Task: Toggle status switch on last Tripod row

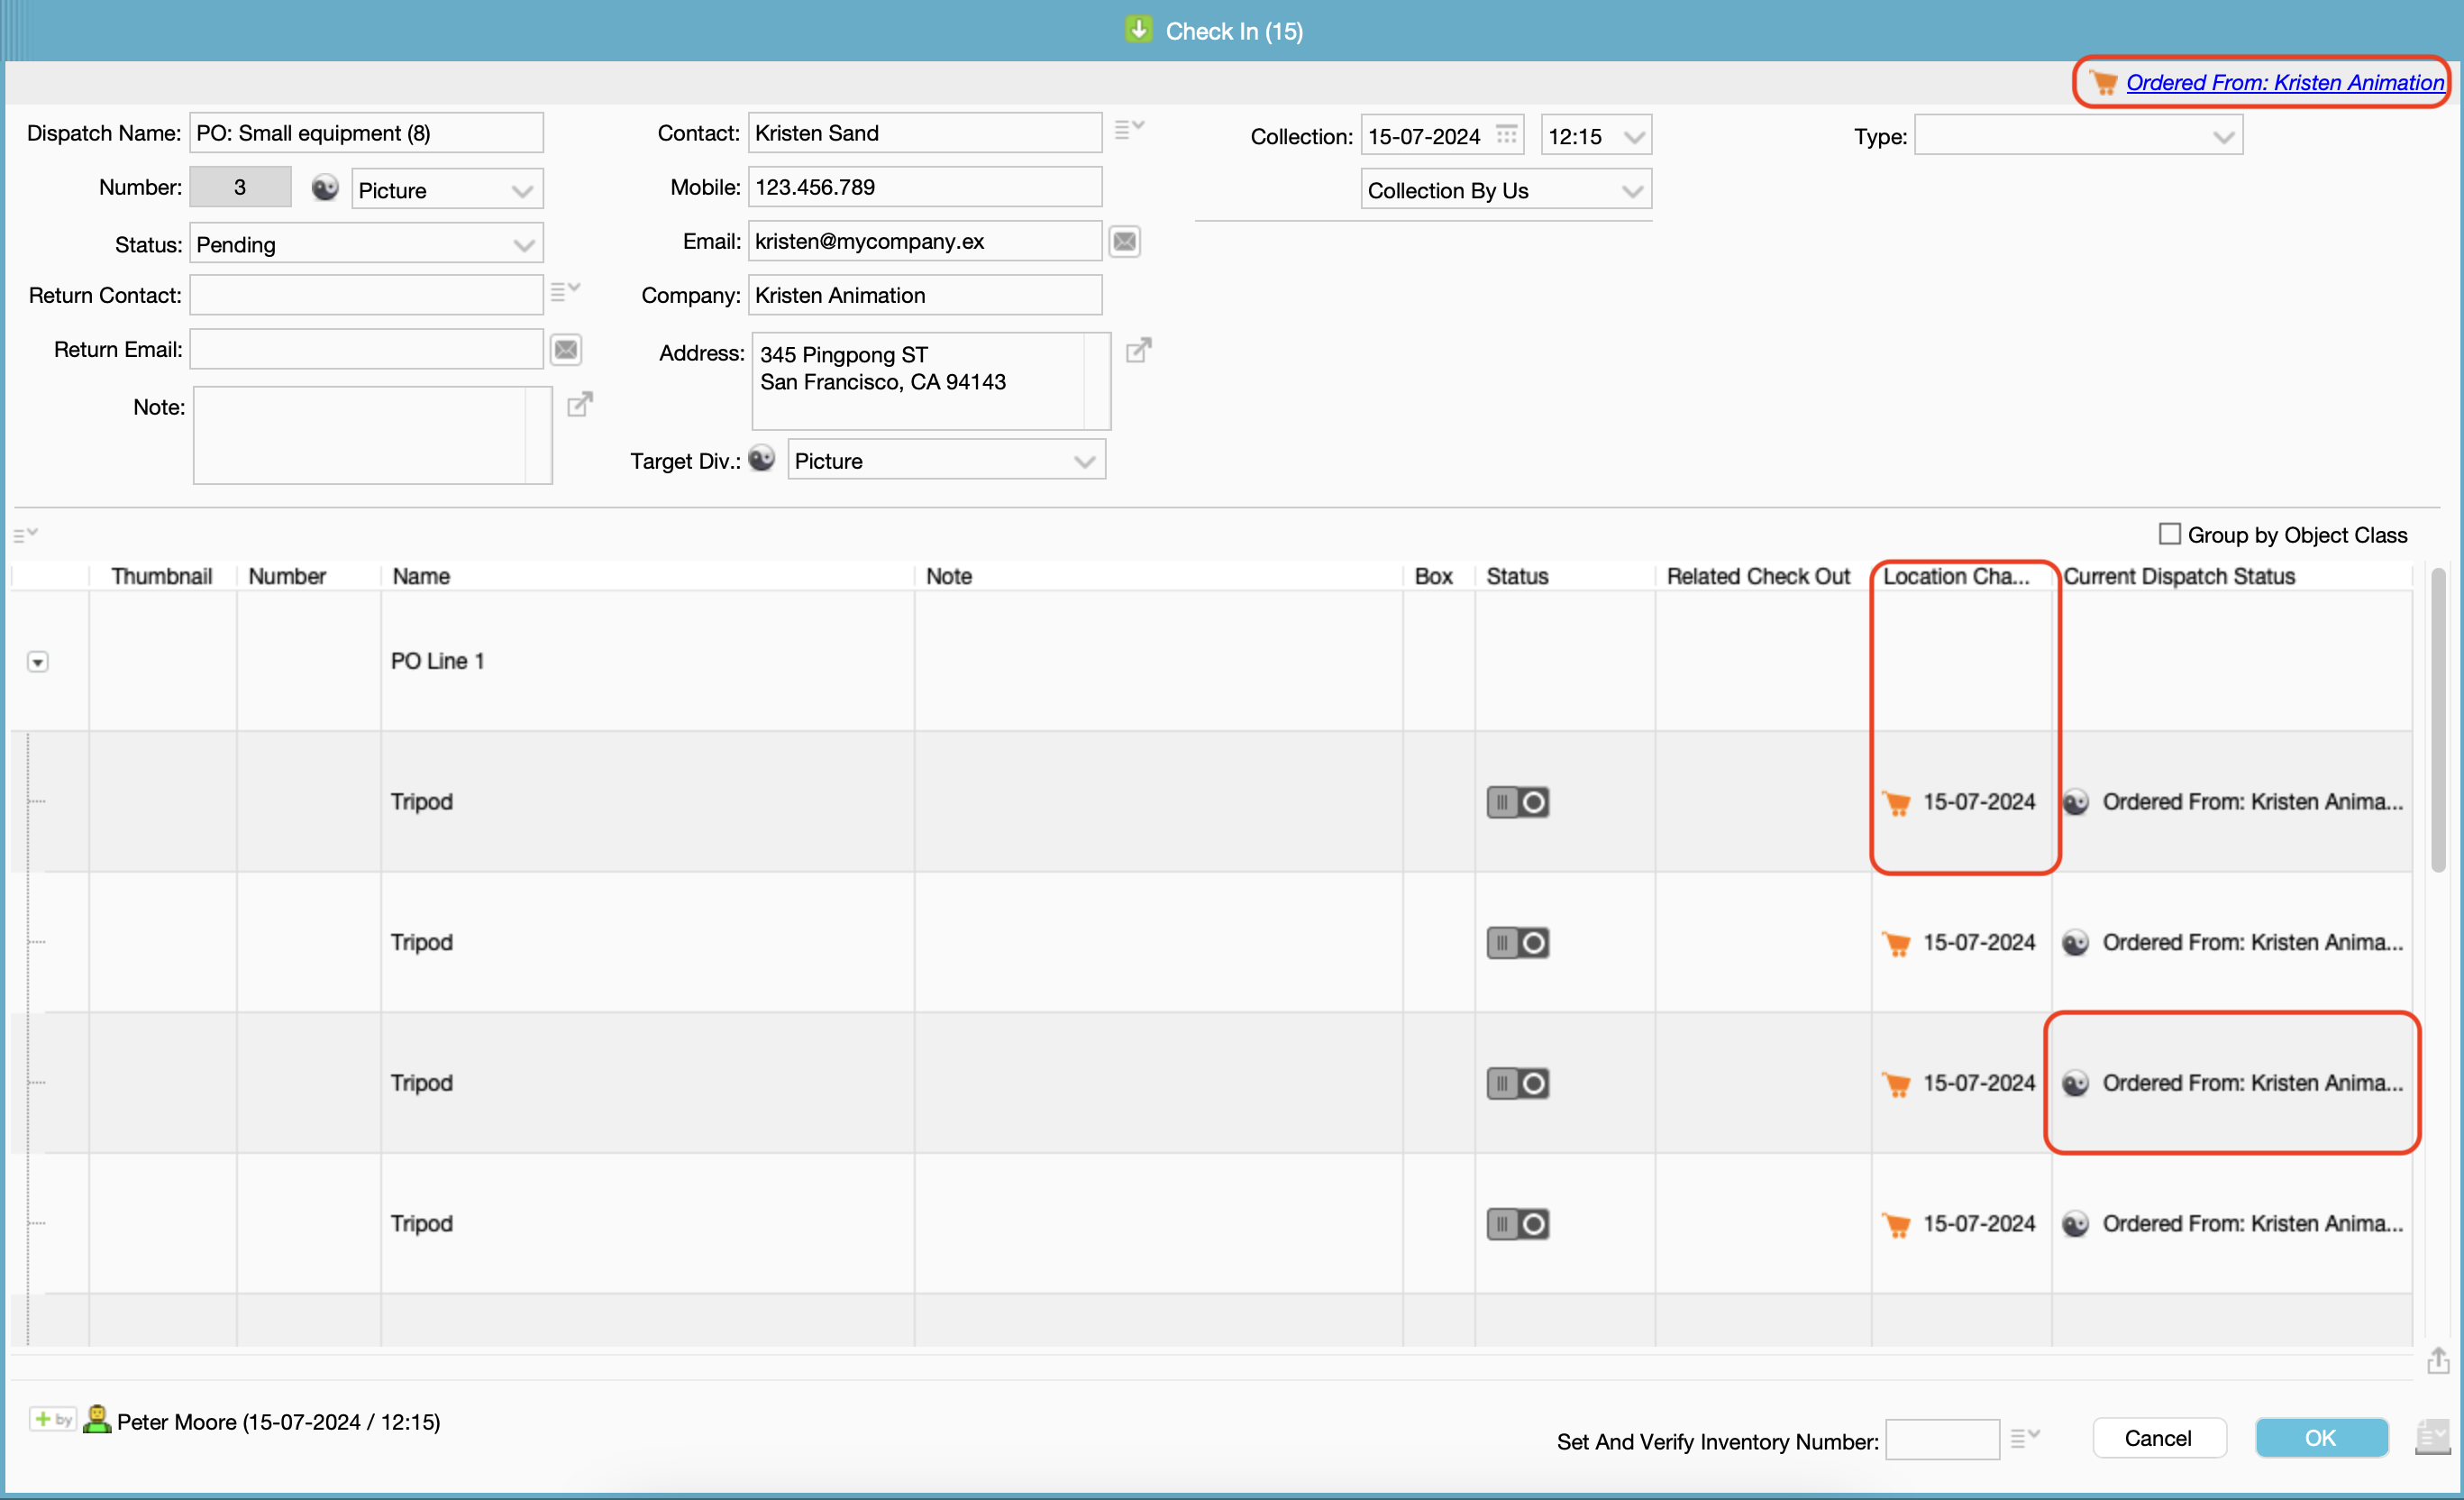Action: 1517,1224
